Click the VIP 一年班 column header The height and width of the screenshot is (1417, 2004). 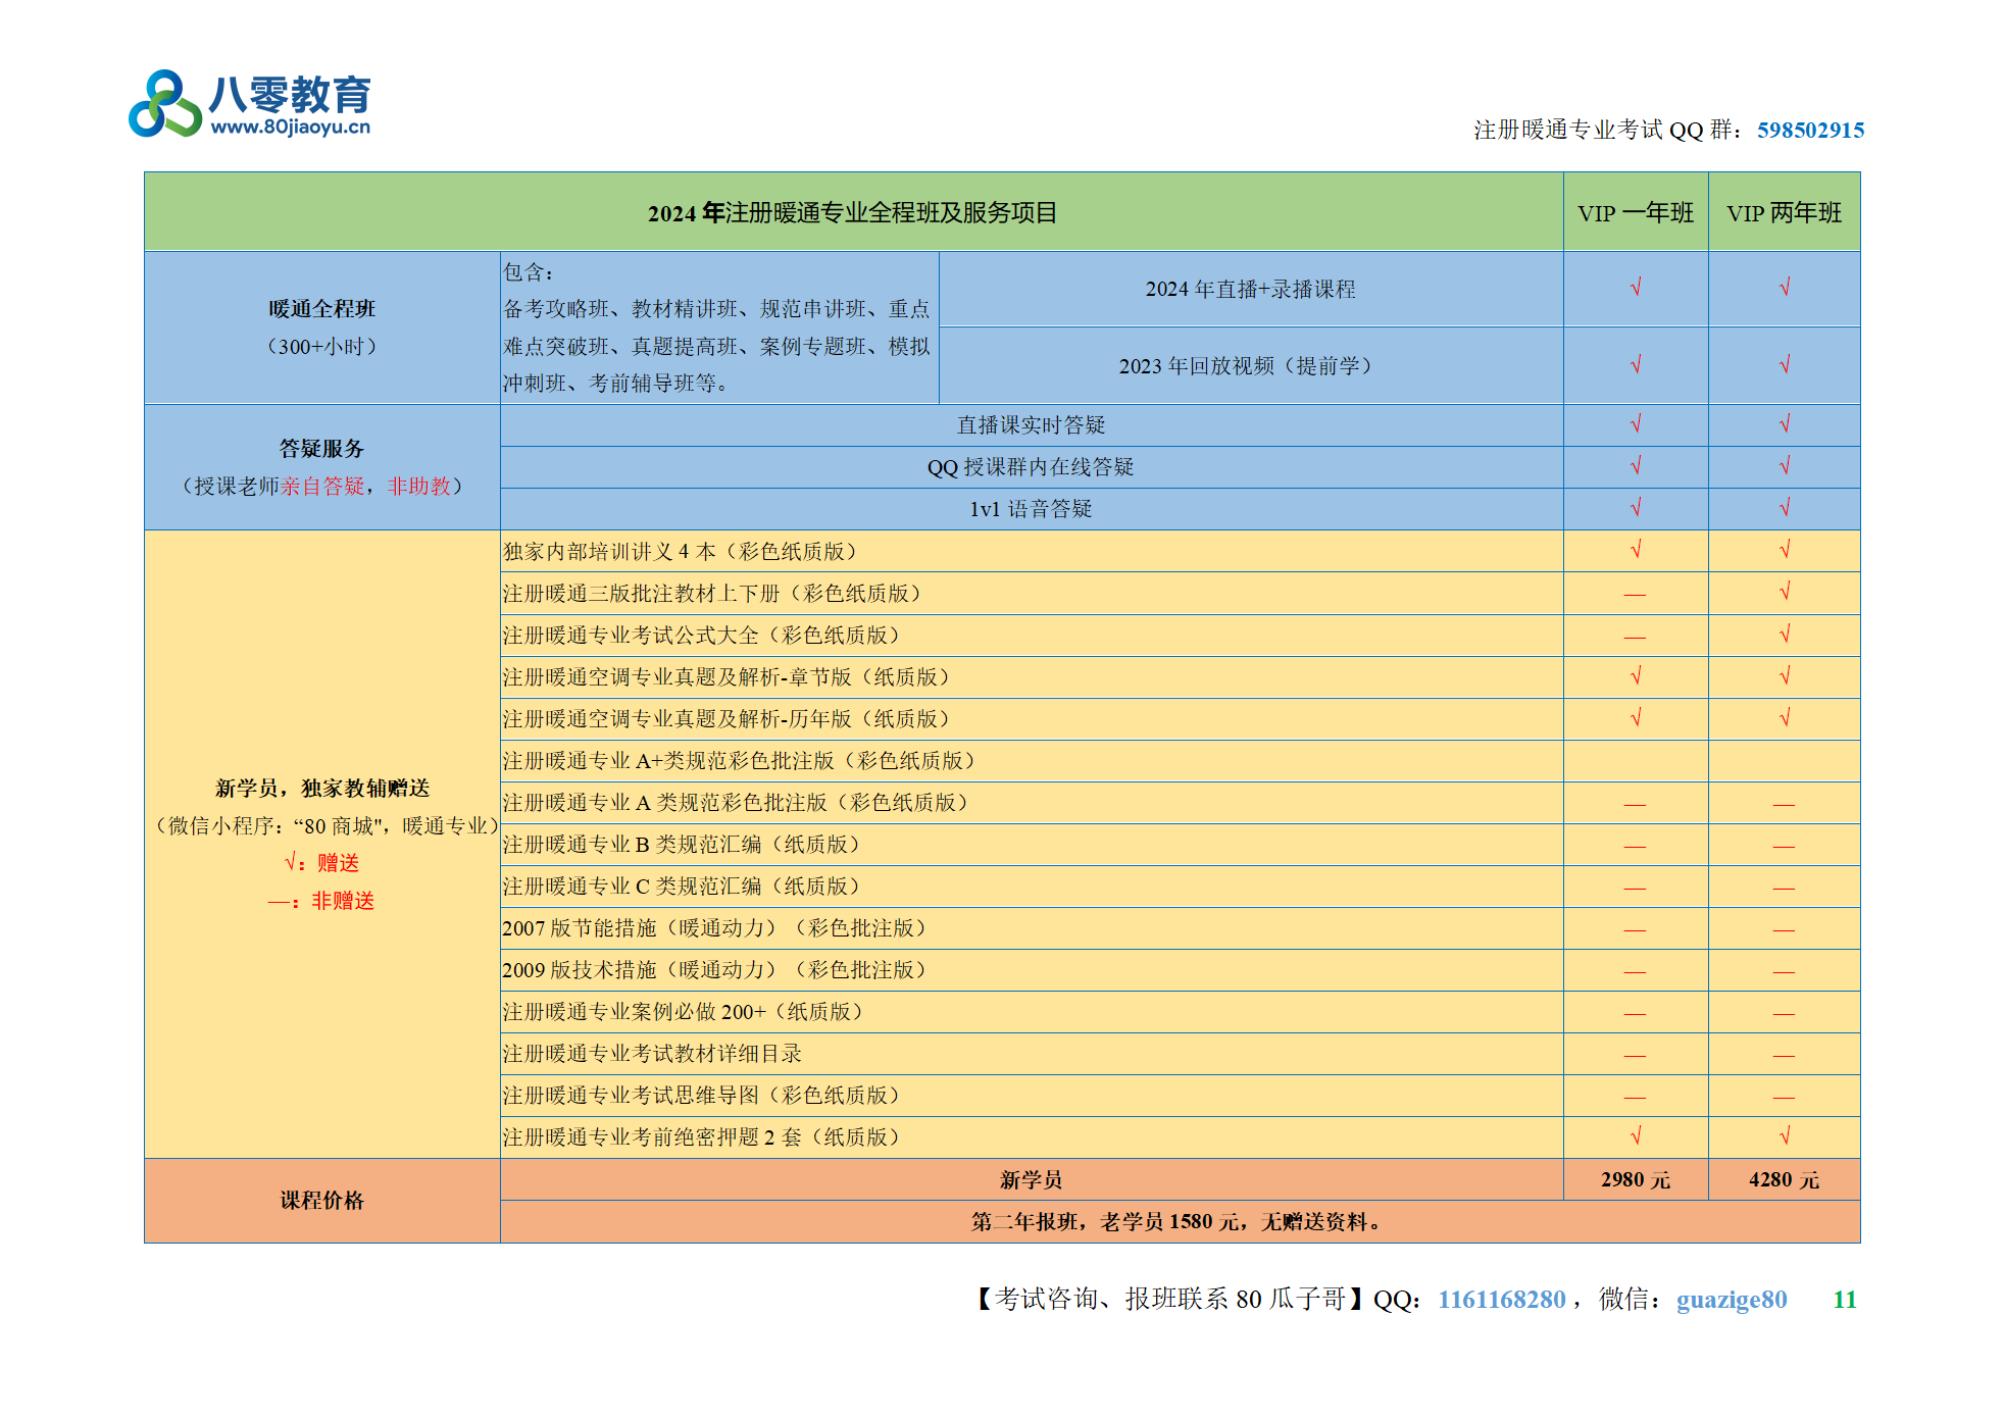[1635, 212]
